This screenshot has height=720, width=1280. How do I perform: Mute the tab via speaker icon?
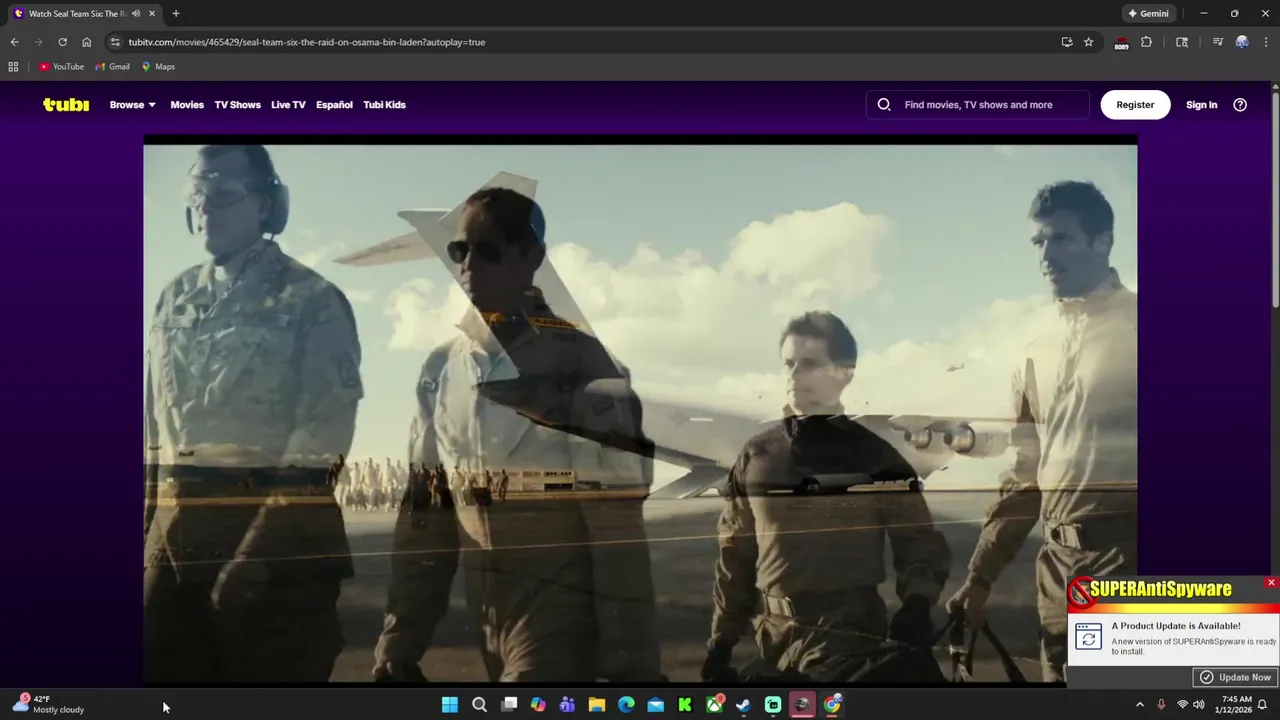(136, 14)
